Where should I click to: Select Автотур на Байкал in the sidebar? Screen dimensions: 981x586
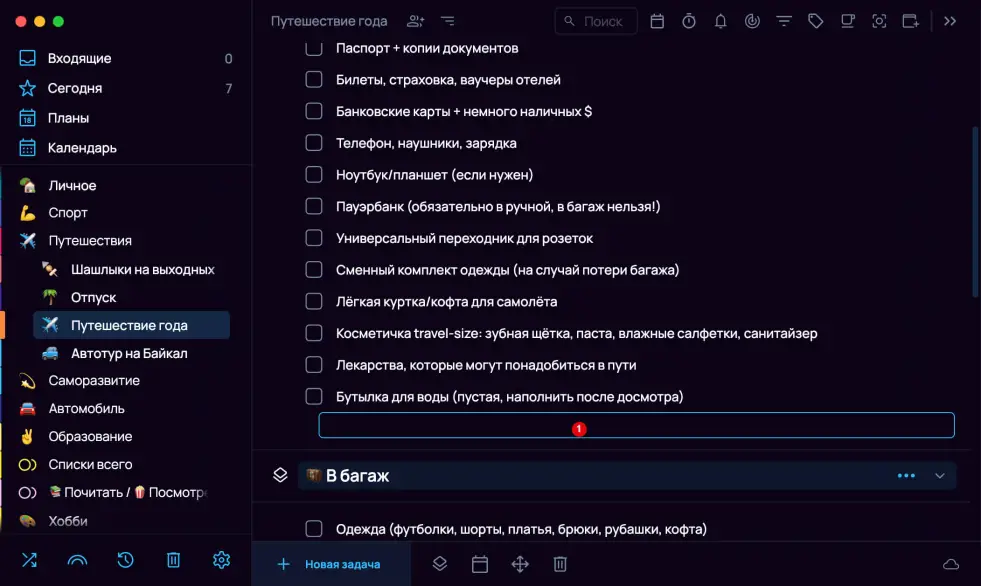pos(129,353)
